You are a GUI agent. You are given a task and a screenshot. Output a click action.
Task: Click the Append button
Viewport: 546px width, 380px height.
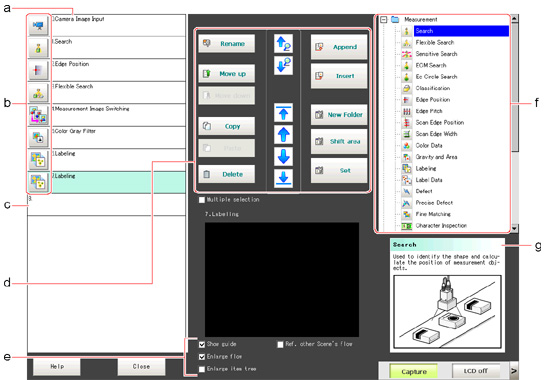[339, 47]
